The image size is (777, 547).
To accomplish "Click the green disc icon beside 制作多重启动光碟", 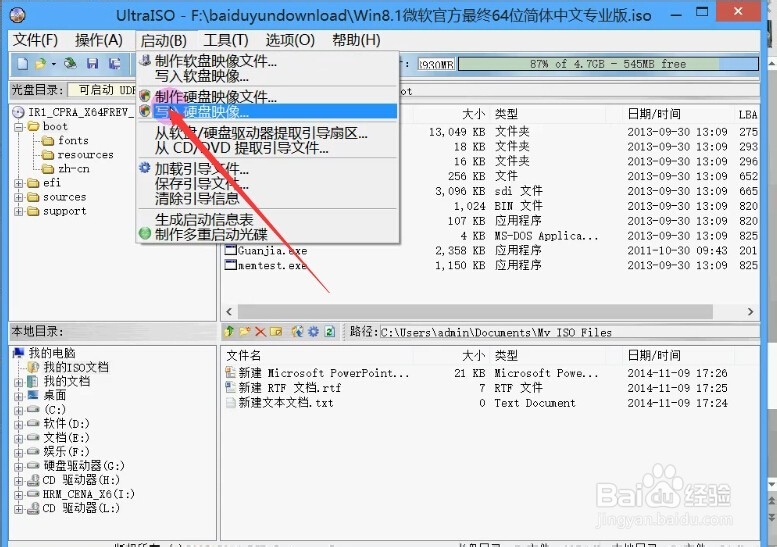I will pos(145,233).
